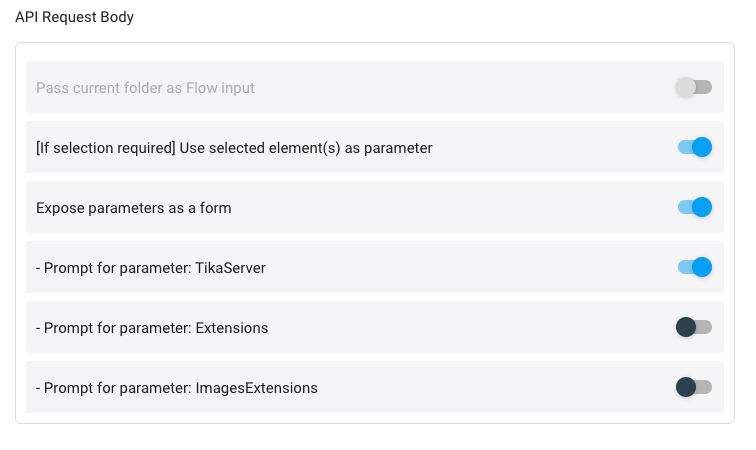
Task: Click the 'Expose parameters as a form' label
Action: click(x=134, y=208)
